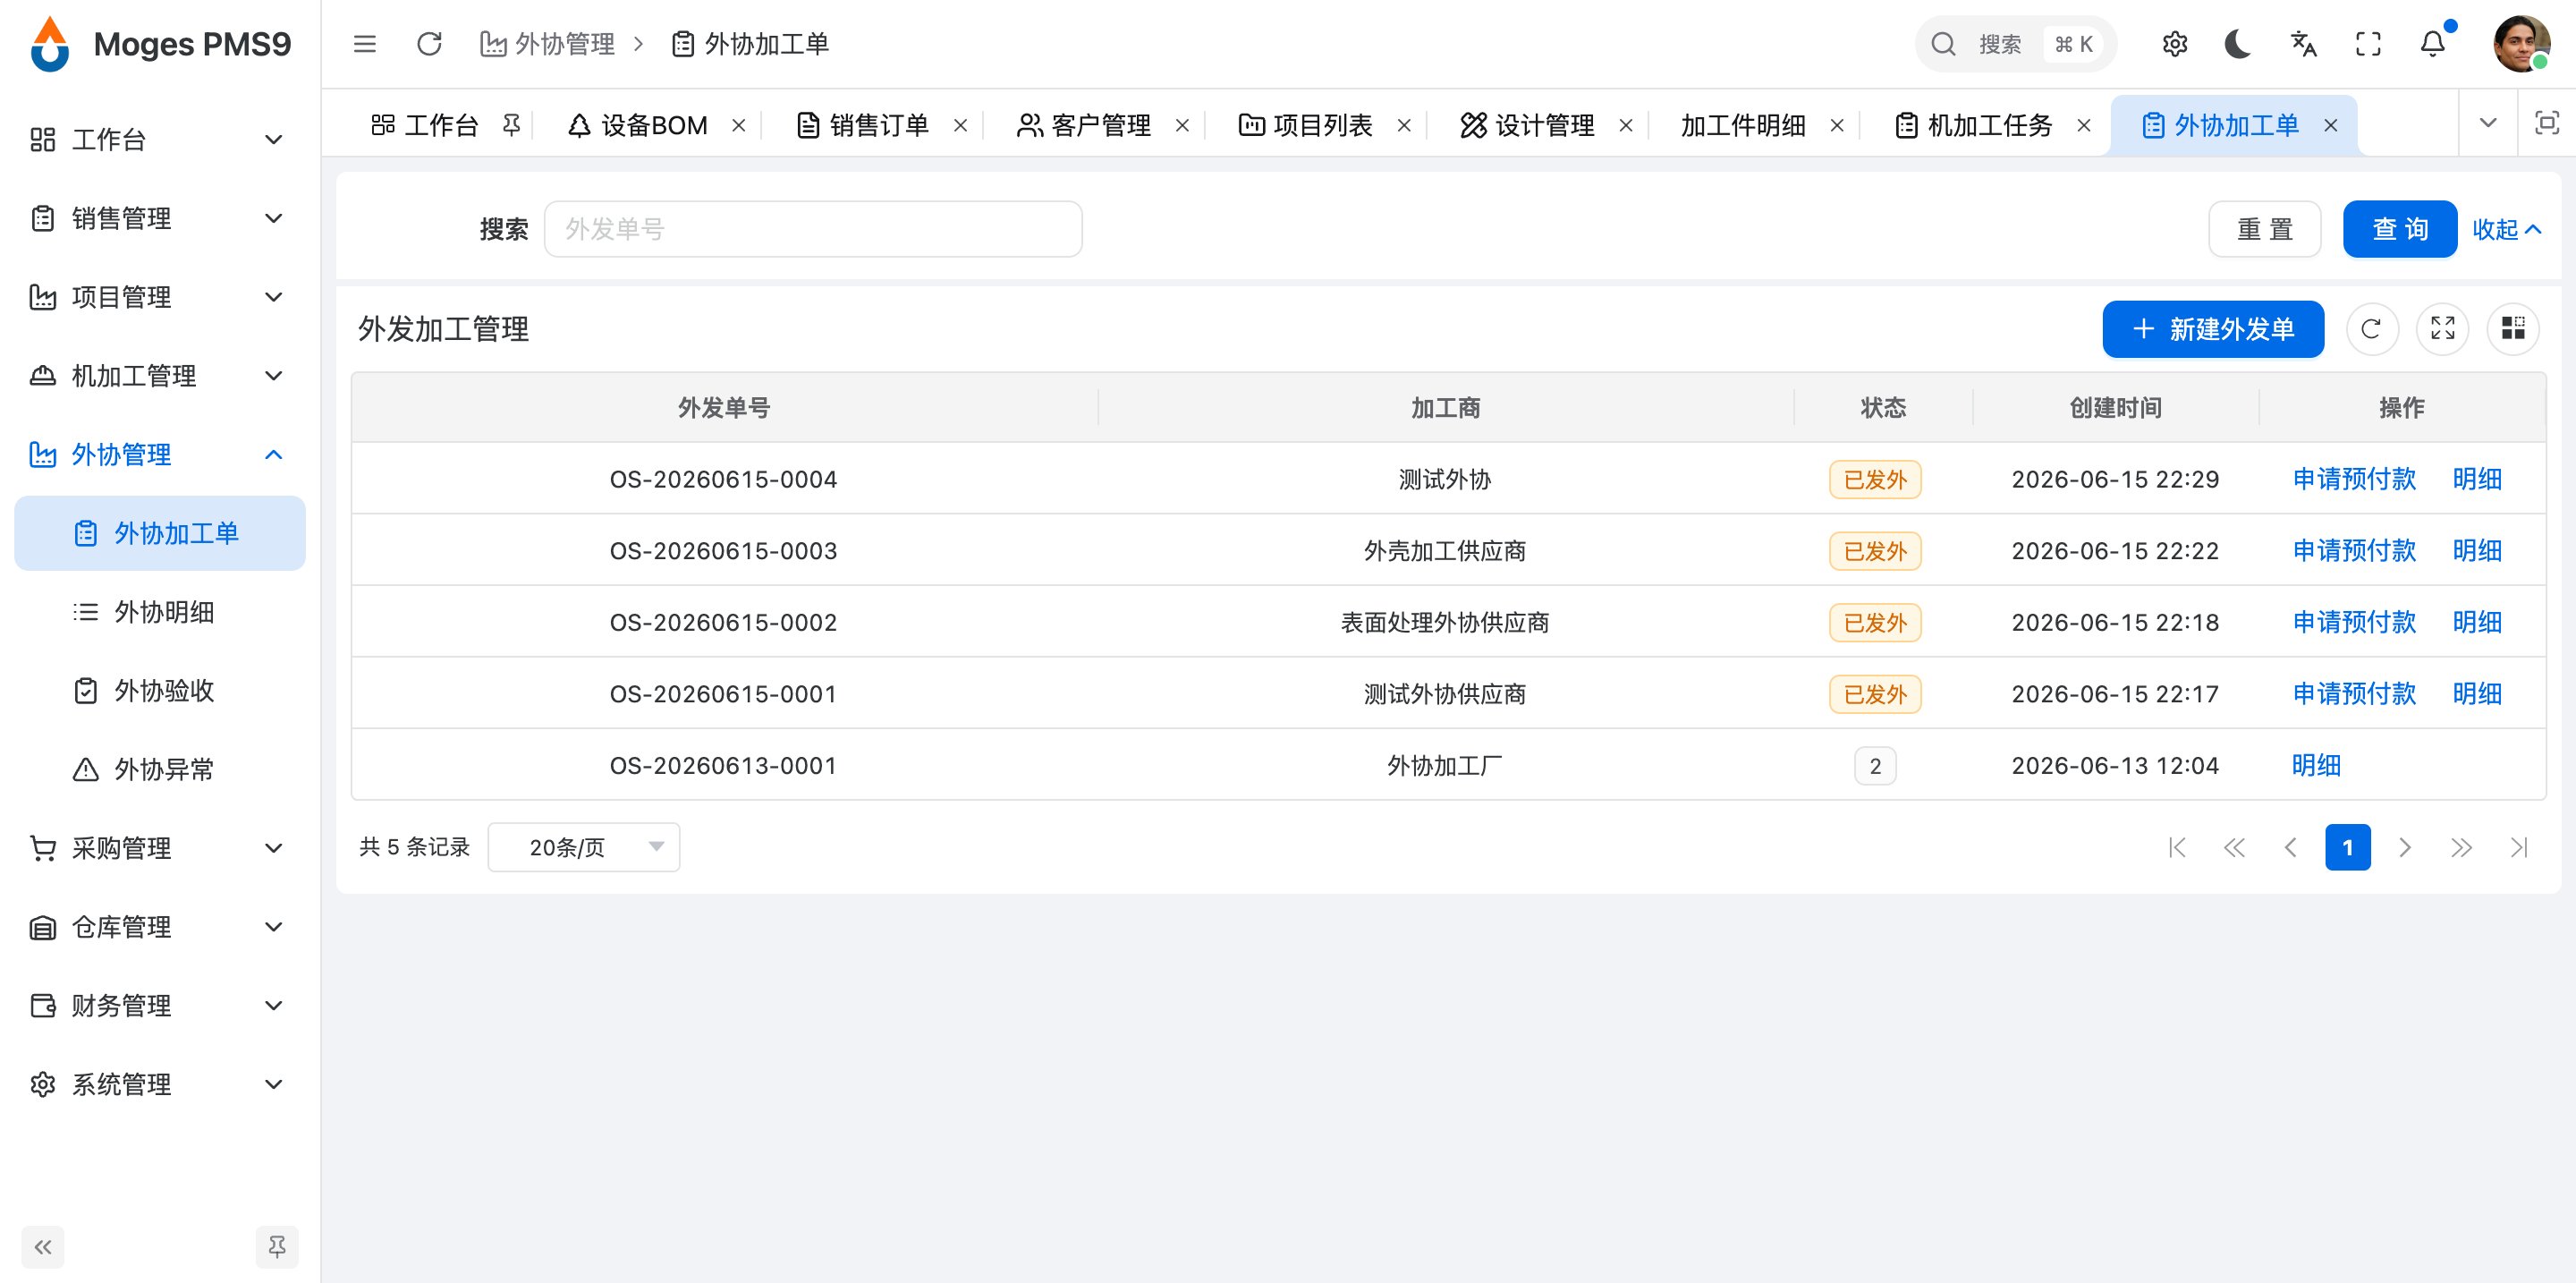Open the table column settings icon
The image size is (2576, 1283).
coord(2513,329)
